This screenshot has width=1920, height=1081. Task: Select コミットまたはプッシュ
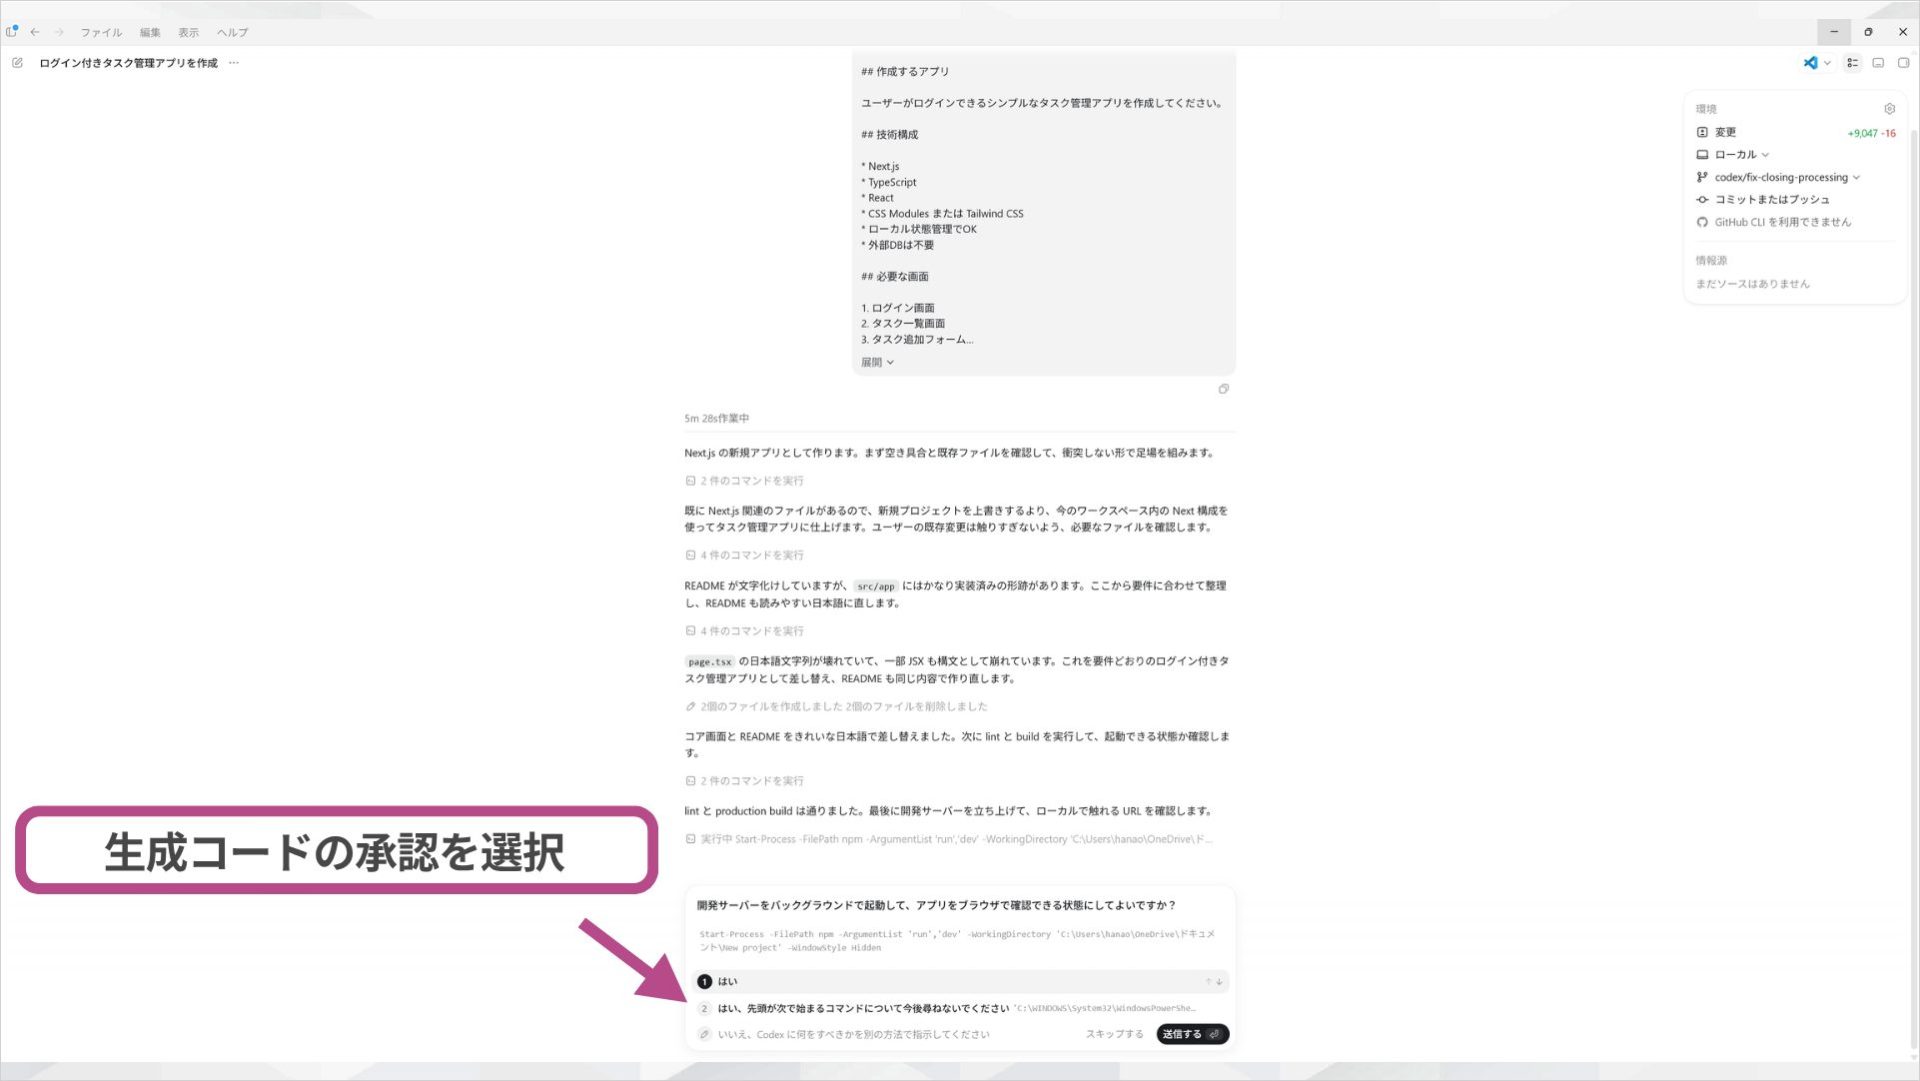click(1772, 200)
